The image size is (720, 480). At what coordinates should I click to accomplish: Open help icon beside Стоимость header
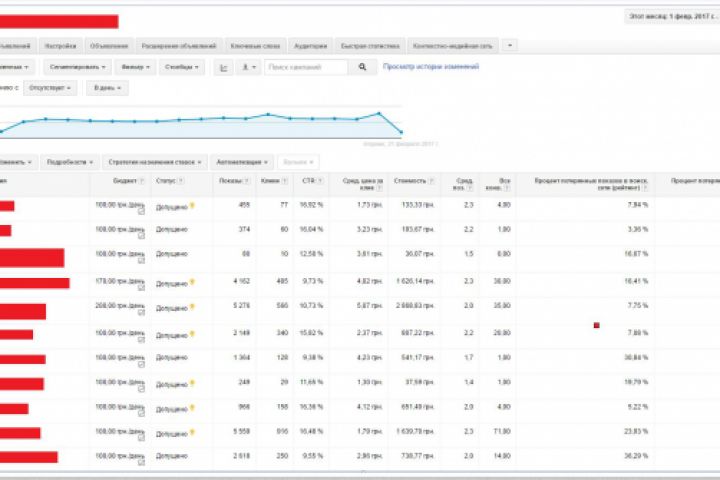[x=431, y=181]
